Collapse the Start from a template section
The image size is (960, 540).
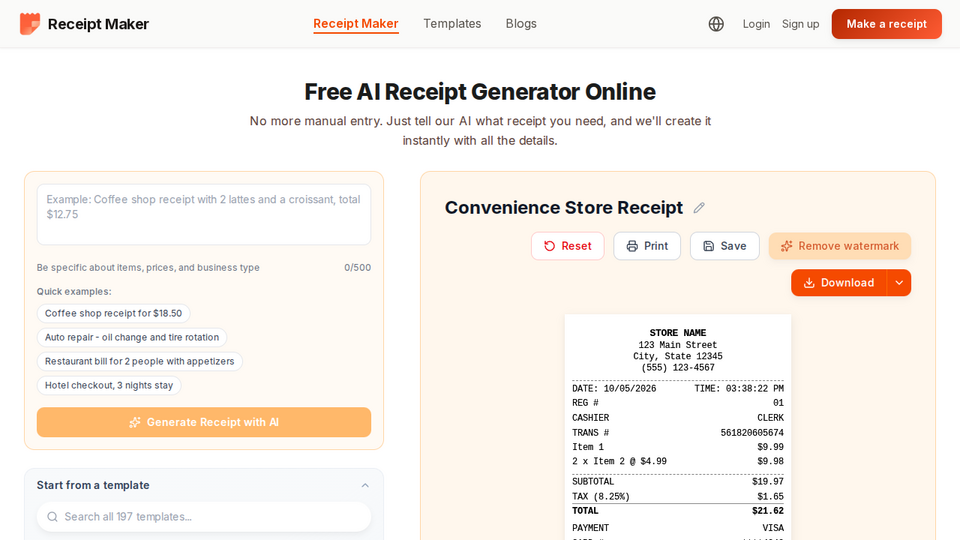(365, 486)
